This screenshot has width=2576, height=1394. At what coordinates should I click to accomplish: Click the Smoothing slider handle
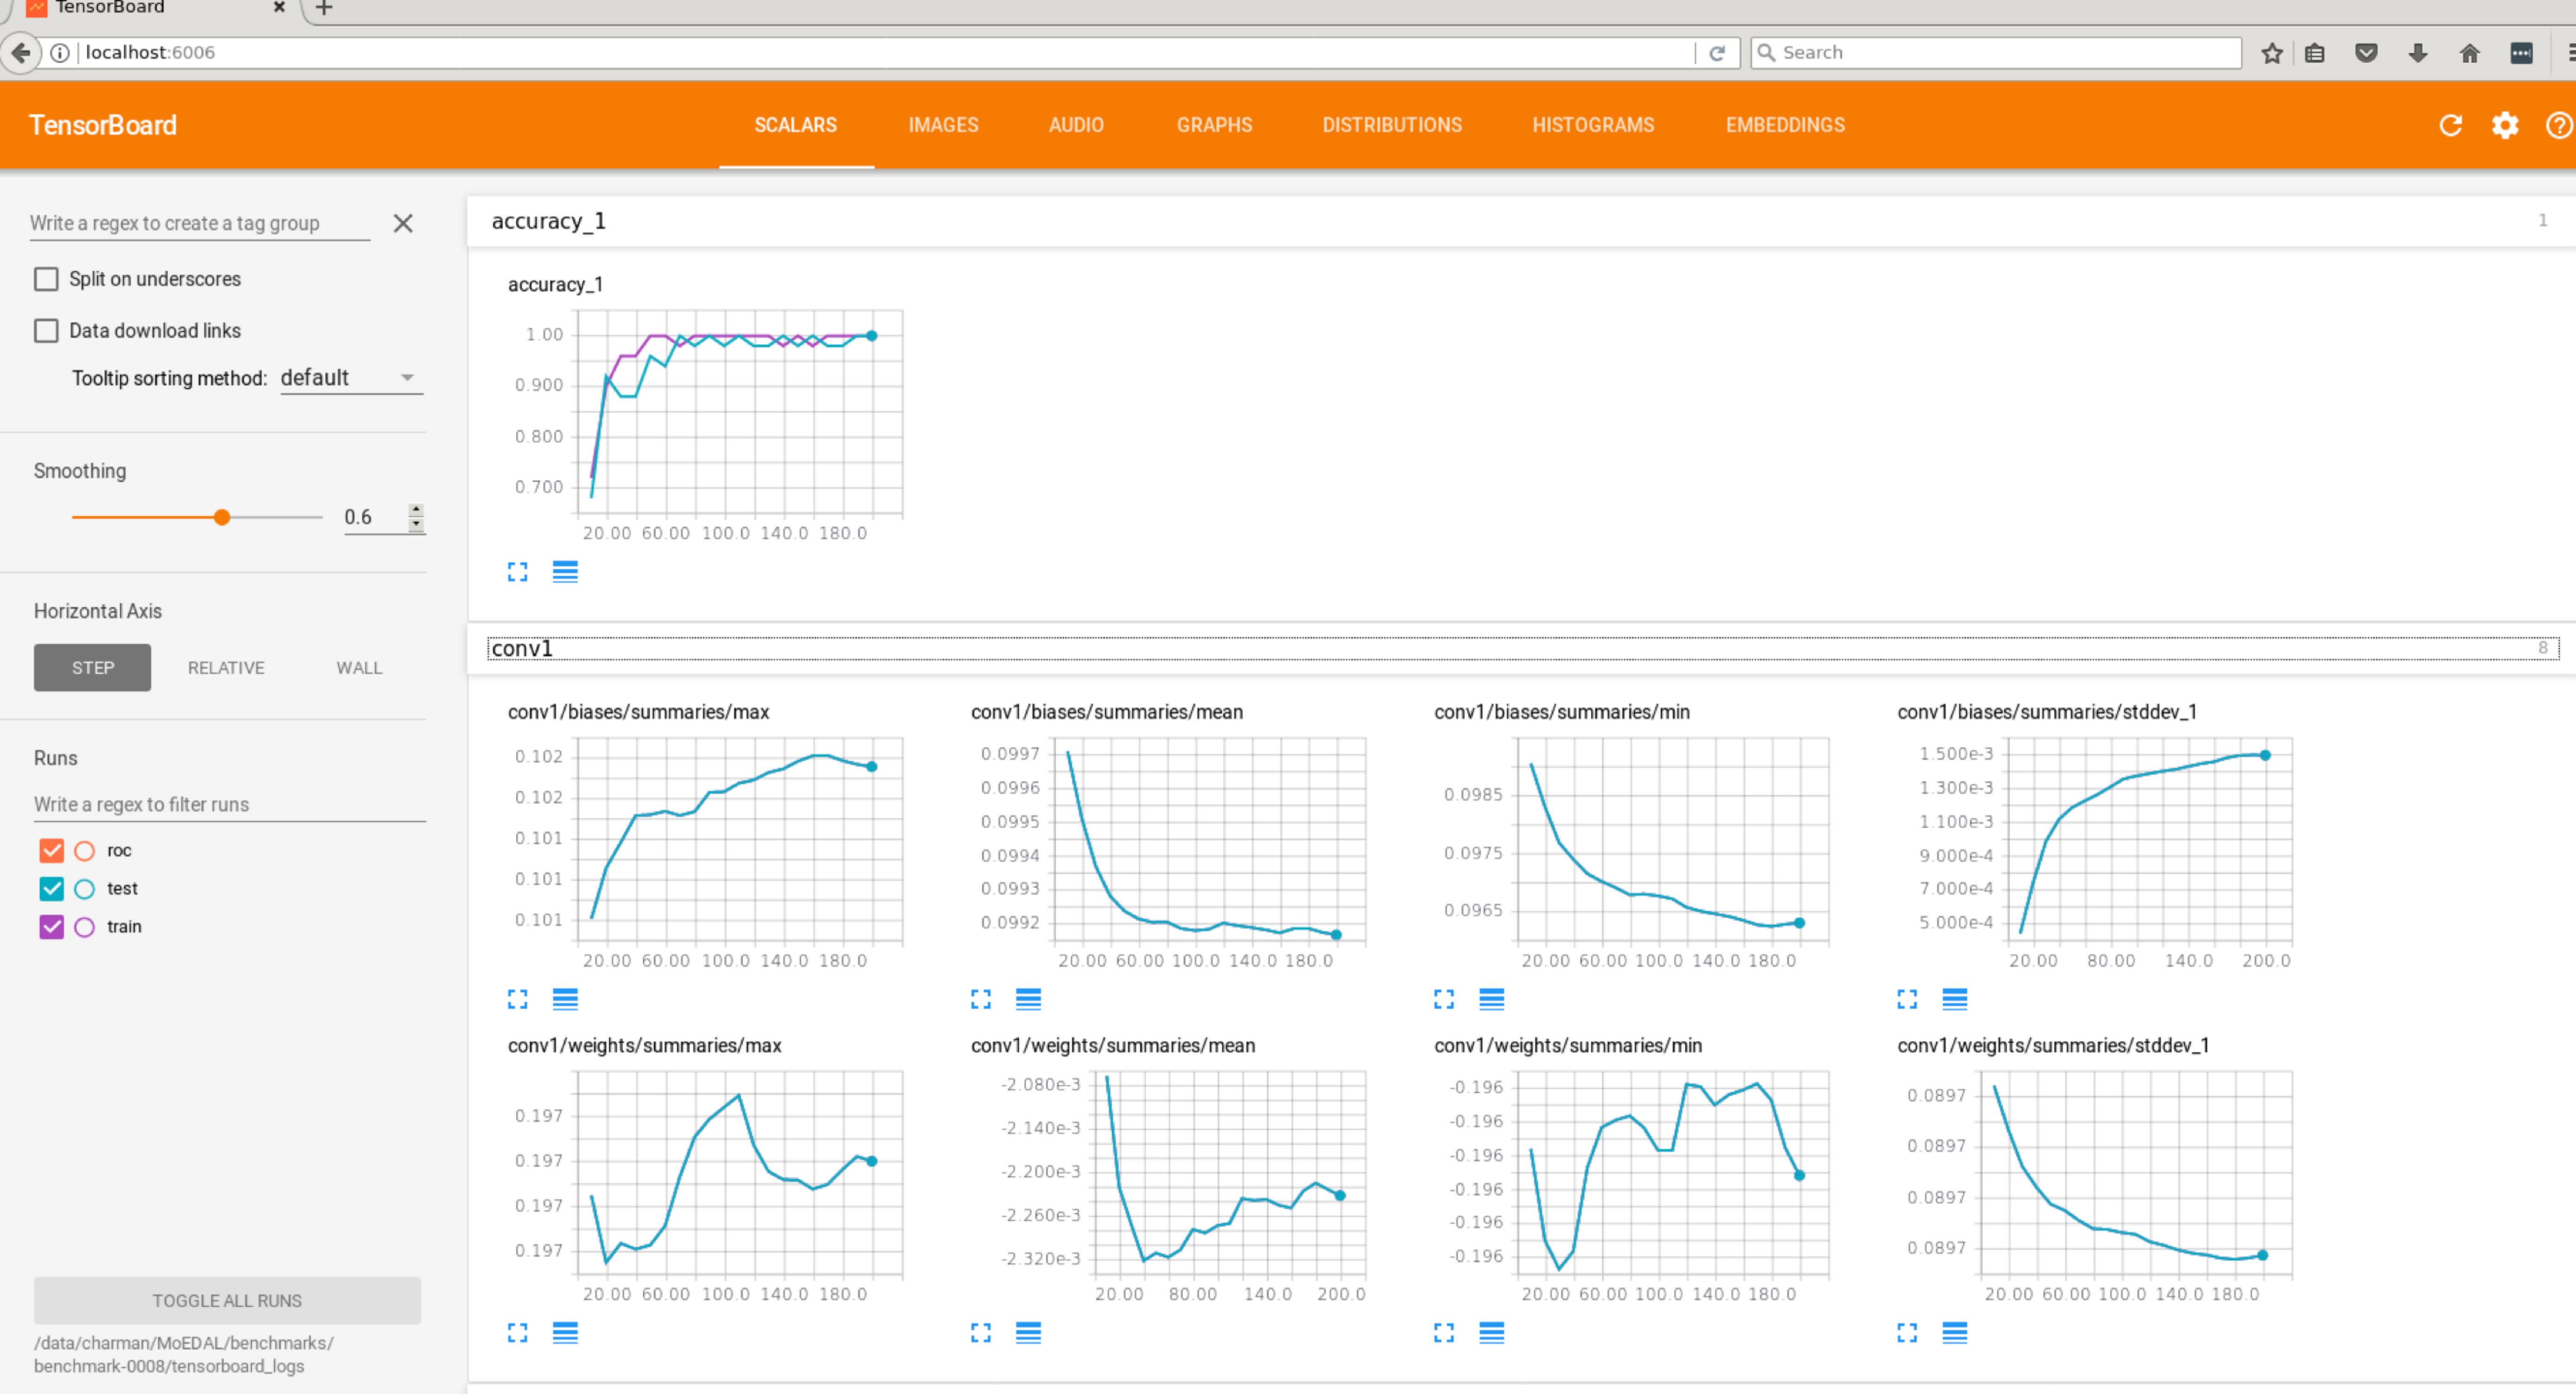click(x=222, y=517)
